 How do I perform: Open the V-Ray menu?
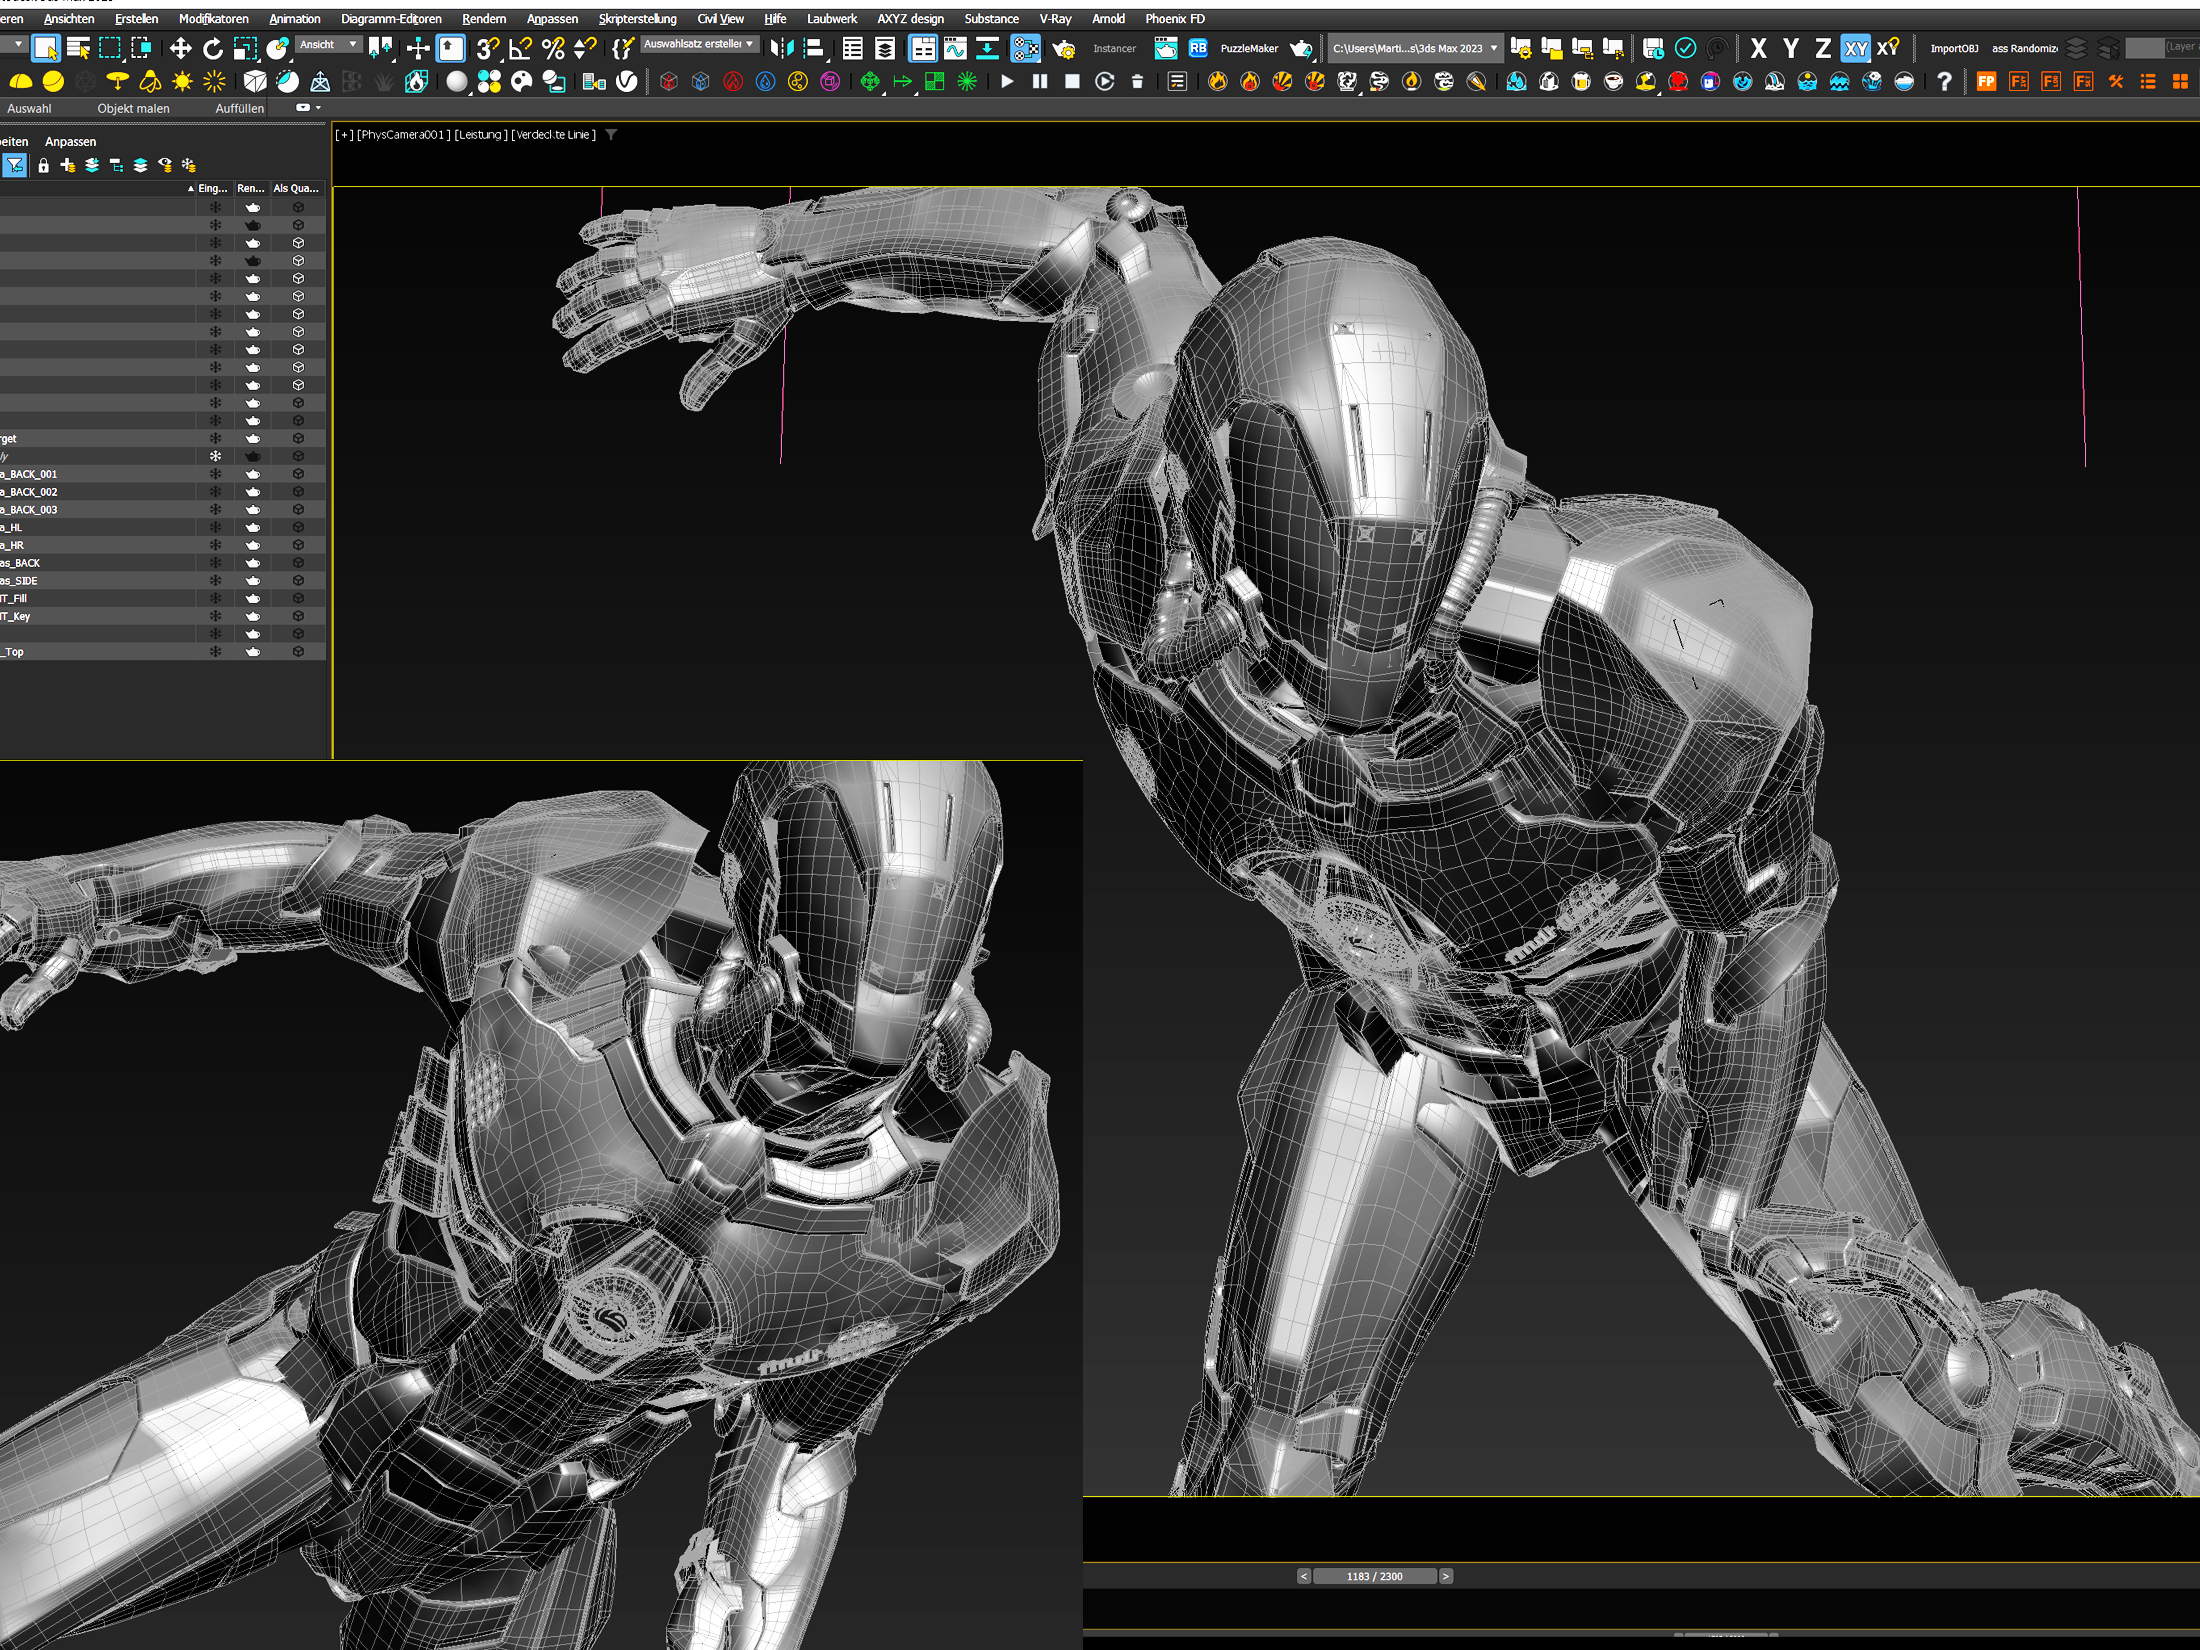1055,19
